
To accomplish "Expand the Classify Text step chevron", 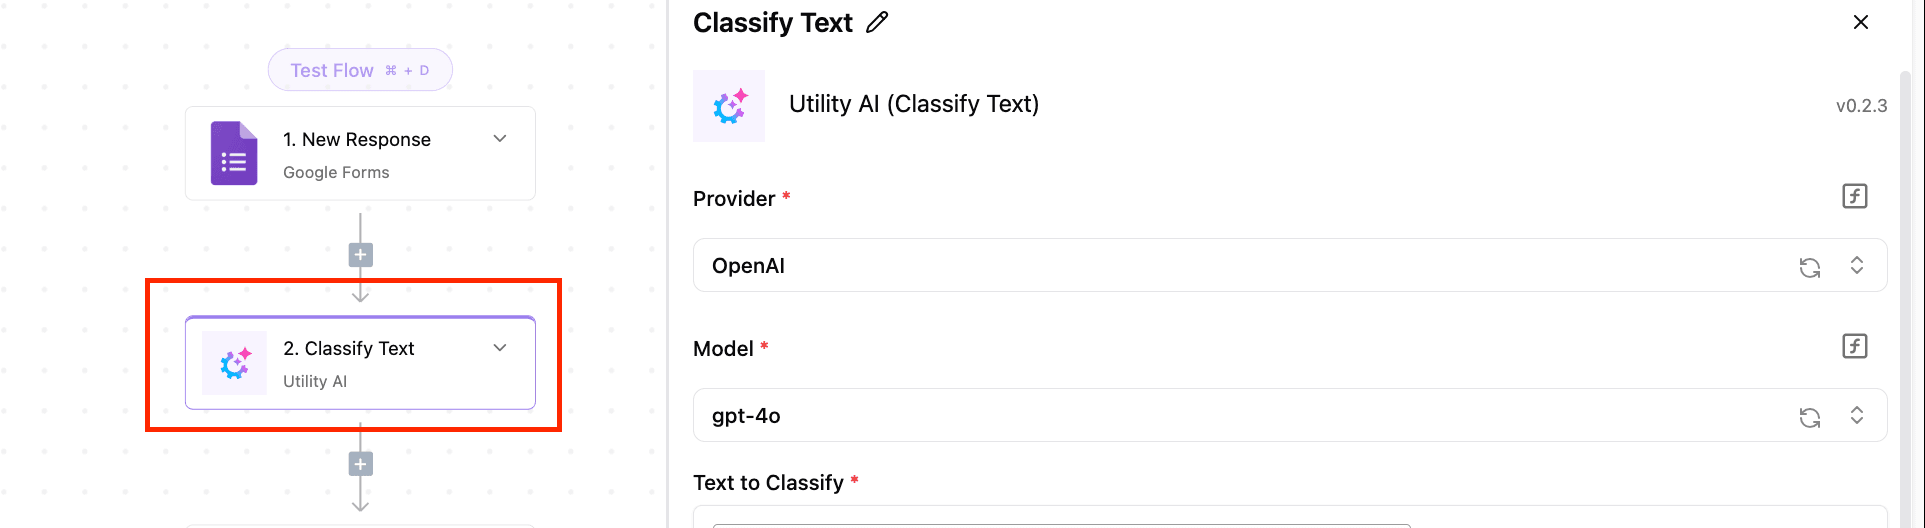I will (x=500, y=348).
